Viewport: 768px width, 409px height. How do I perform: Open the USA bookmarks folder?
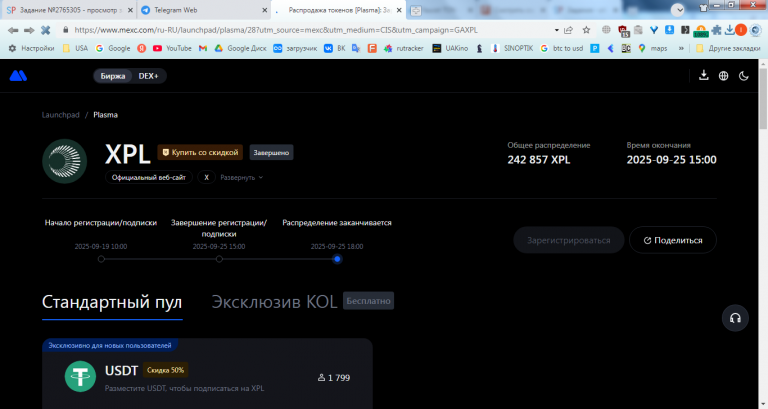point(75,48)
